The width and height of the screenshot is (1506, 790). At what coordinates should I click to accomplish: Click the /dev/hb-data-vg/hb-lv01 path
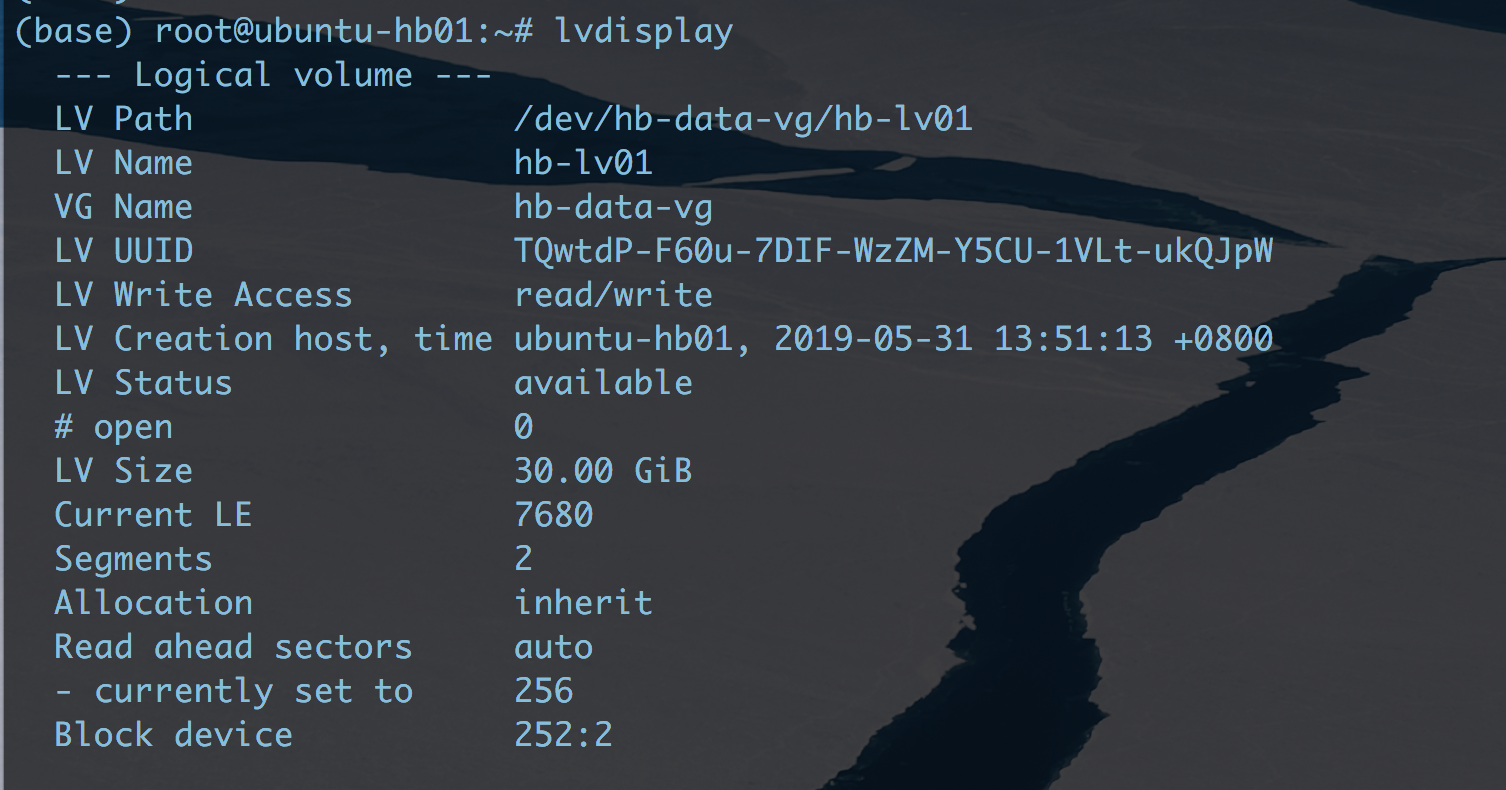742,120
